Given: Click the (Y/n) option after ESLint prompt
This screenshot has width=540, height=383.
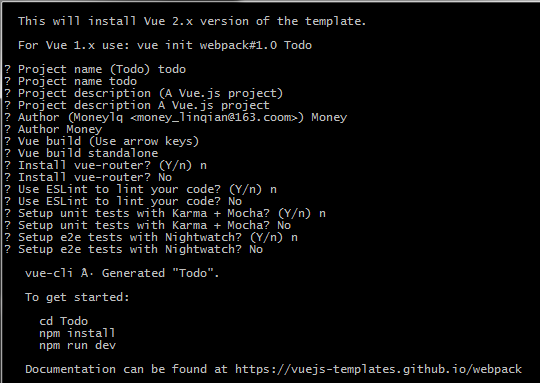Looking at the screenshot, I should pos(246,189).
